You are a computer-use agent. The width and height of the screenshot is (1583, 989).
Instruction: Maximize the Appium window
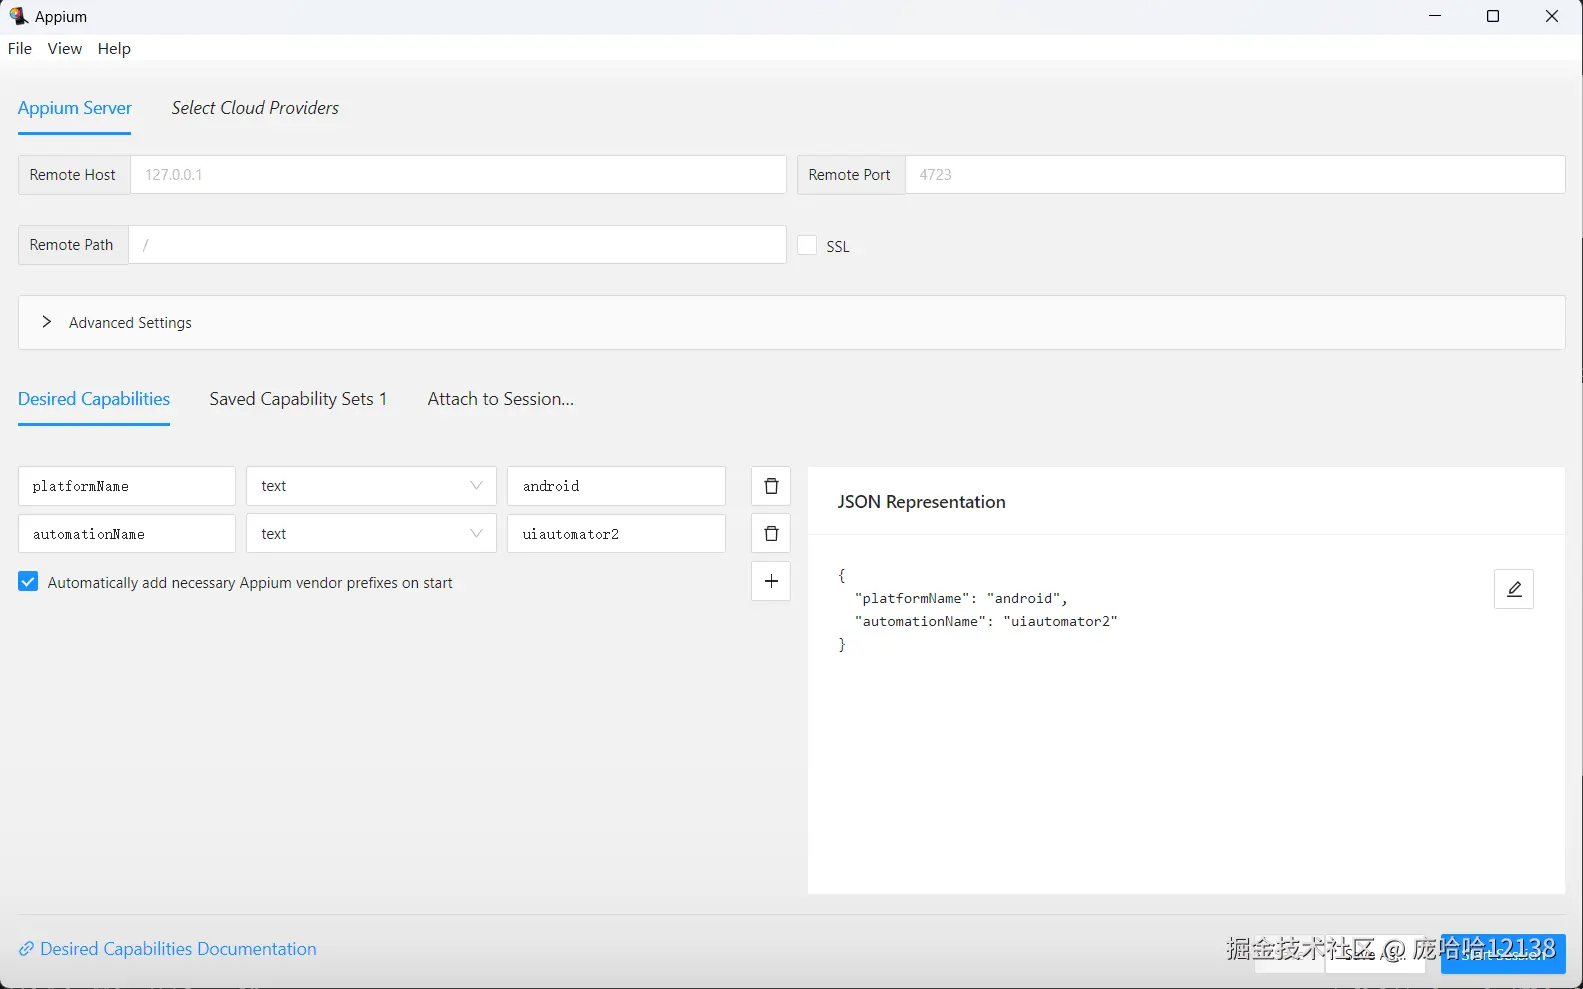[x=1493, y=16]
